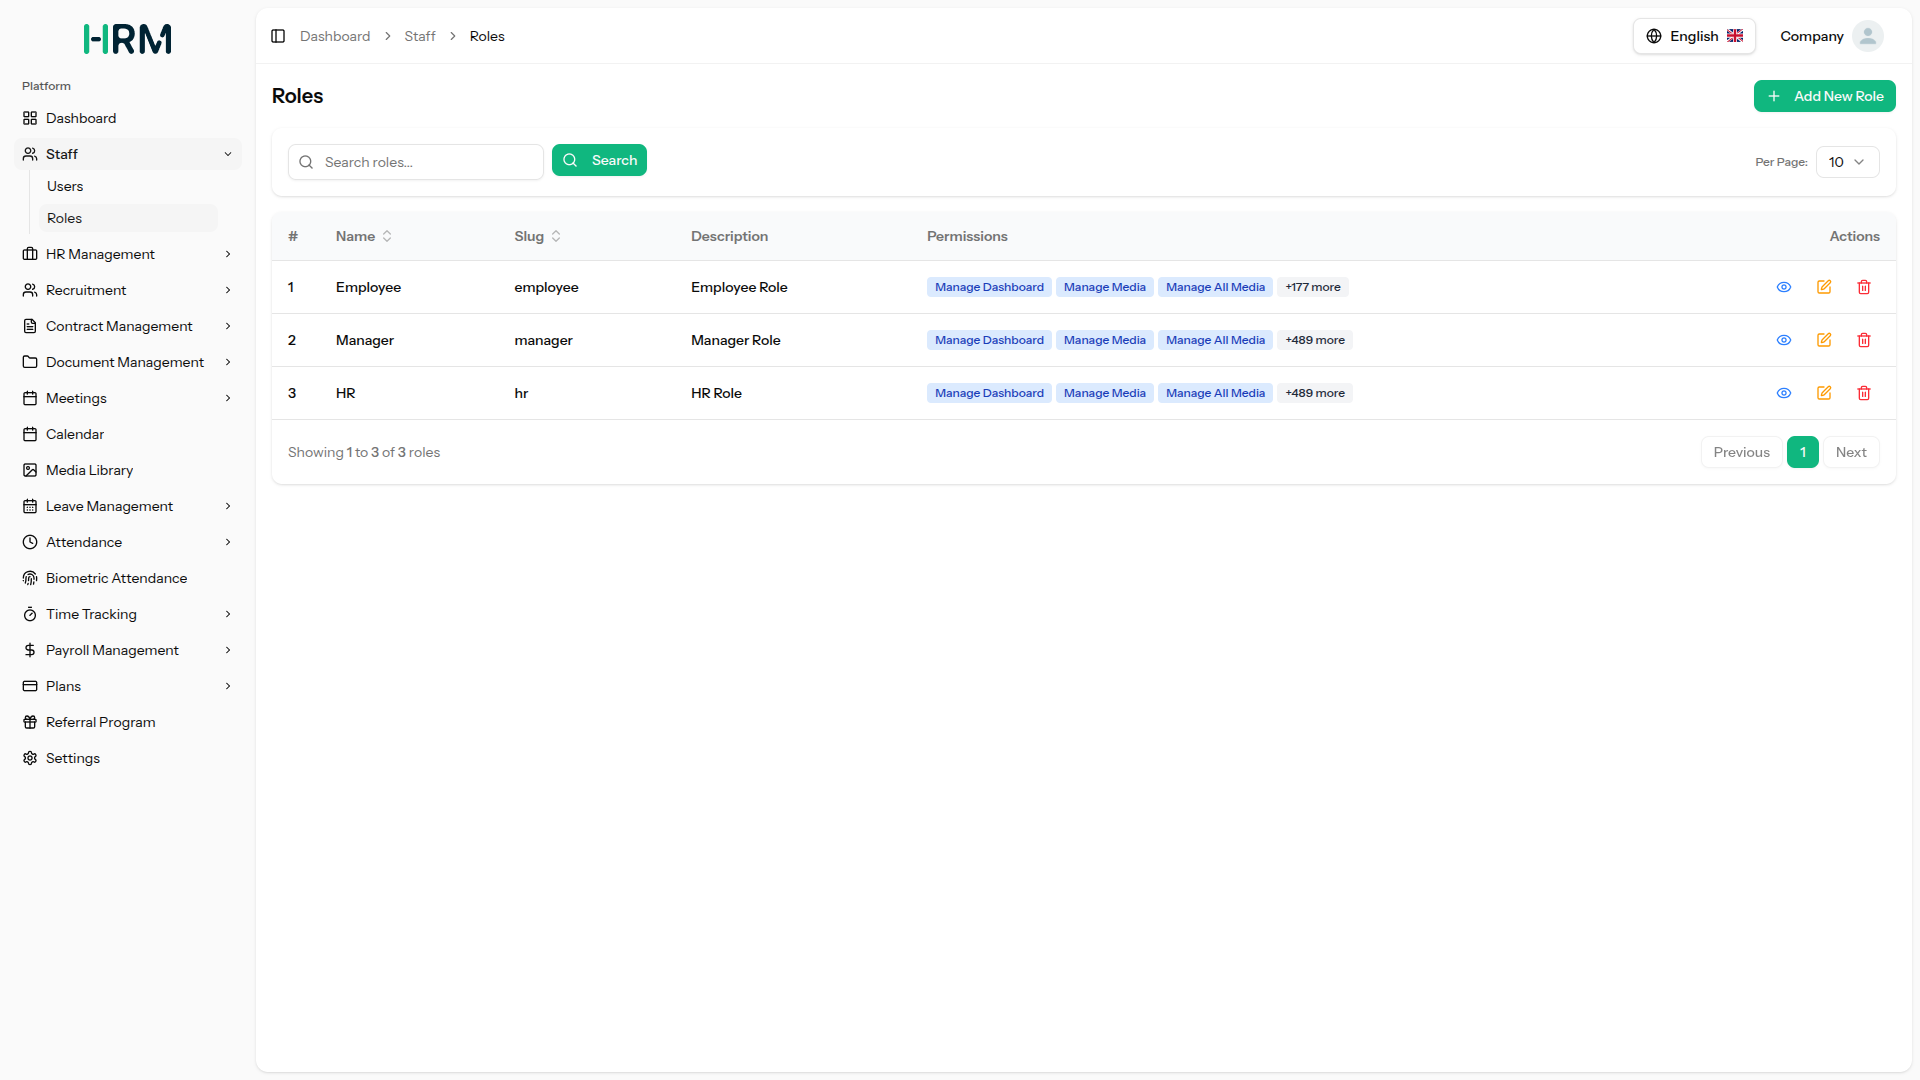The width and height of the screenshot is (1920, 1080).
Task: Edit the Employee role
Action: [1824, 287]
